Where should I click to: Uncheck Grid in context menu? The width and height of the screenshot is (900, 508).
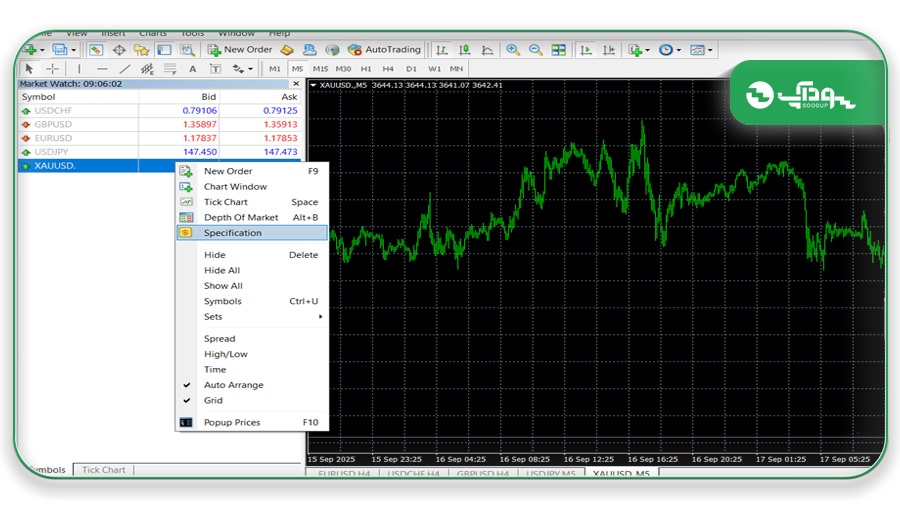(x=252, y=400)
